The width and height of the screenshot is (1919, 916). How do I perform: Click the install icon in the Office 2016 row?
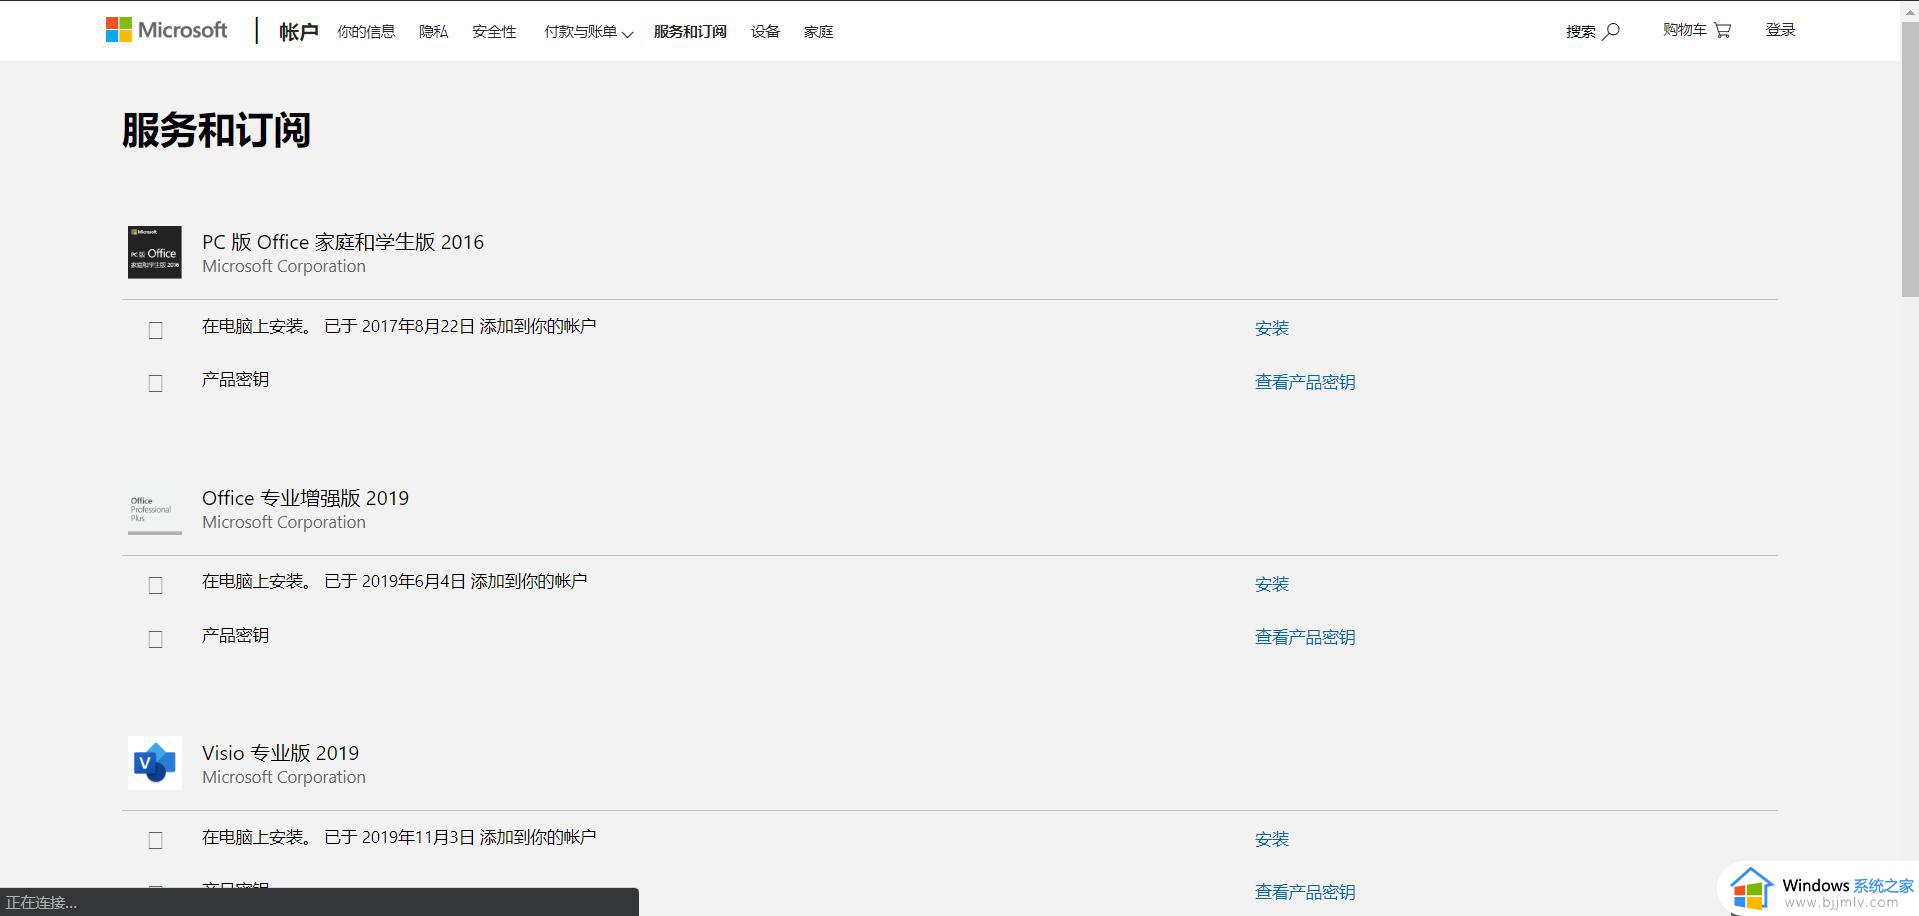pyautogui.click(x=155, y=330)
